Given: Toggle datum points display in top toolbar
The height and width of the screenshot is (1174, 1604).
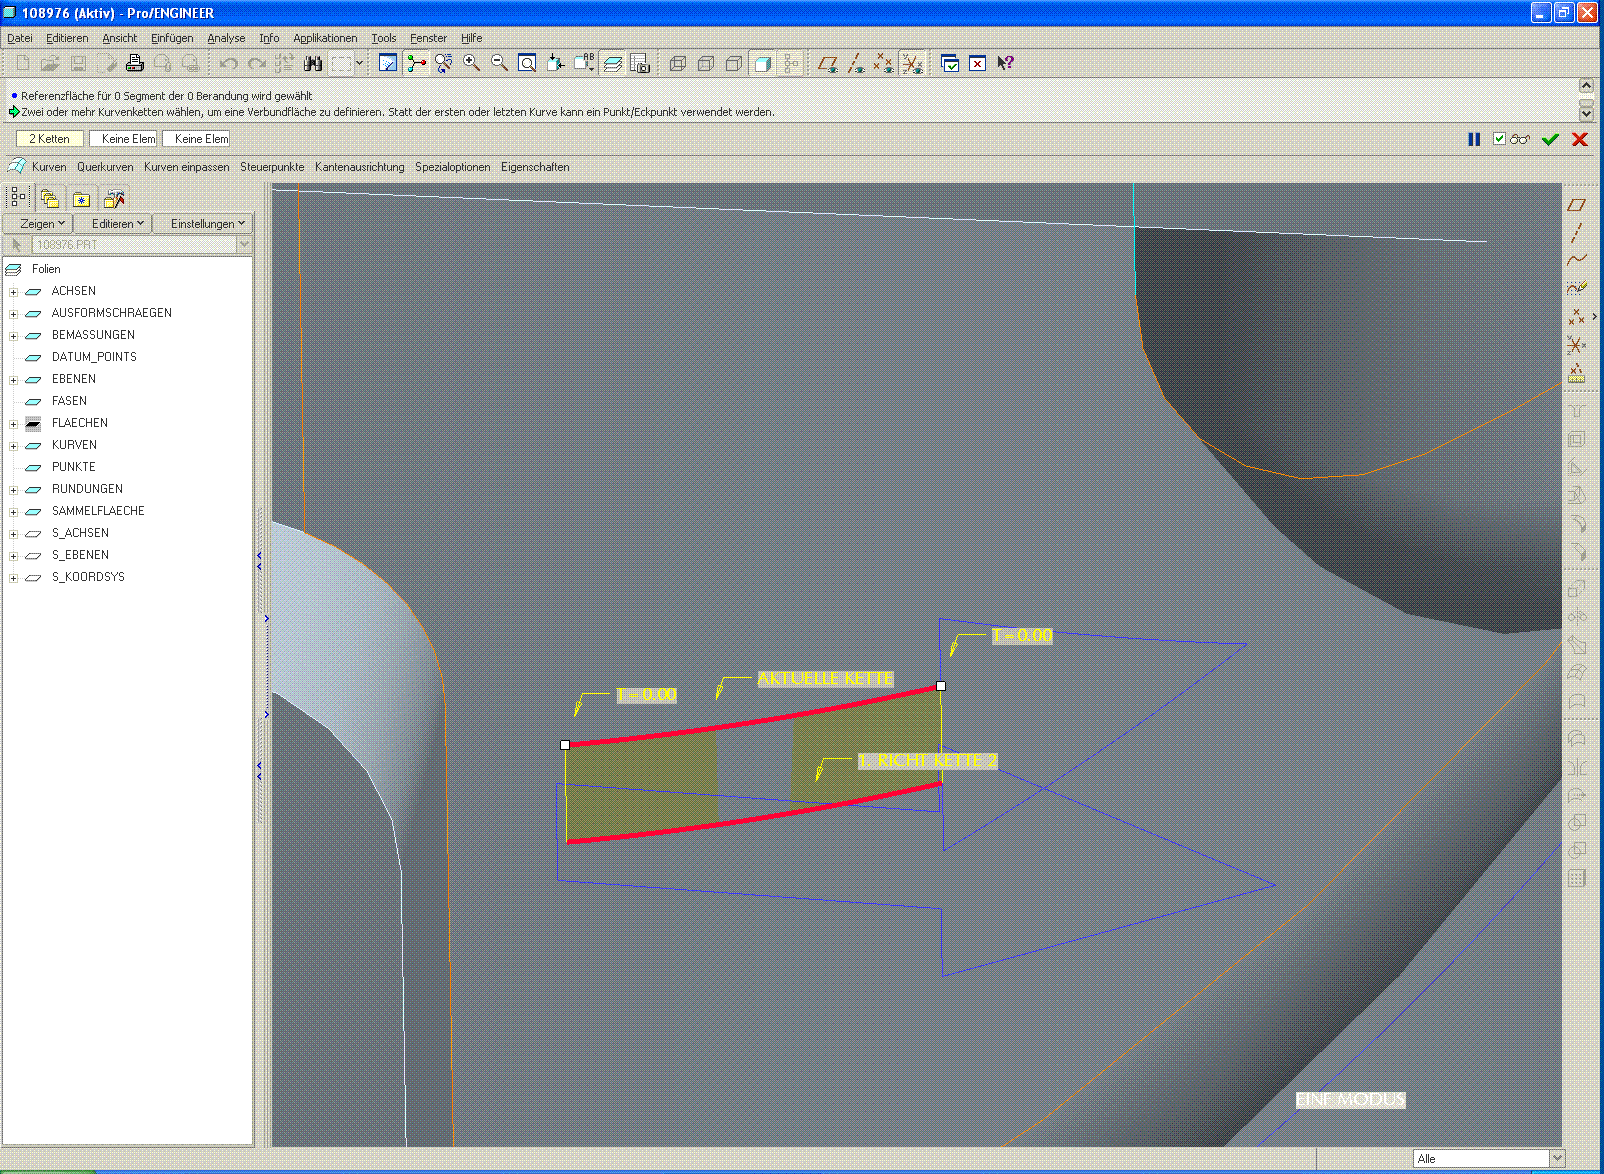Looking at the screenshot, I should point(883,63).
